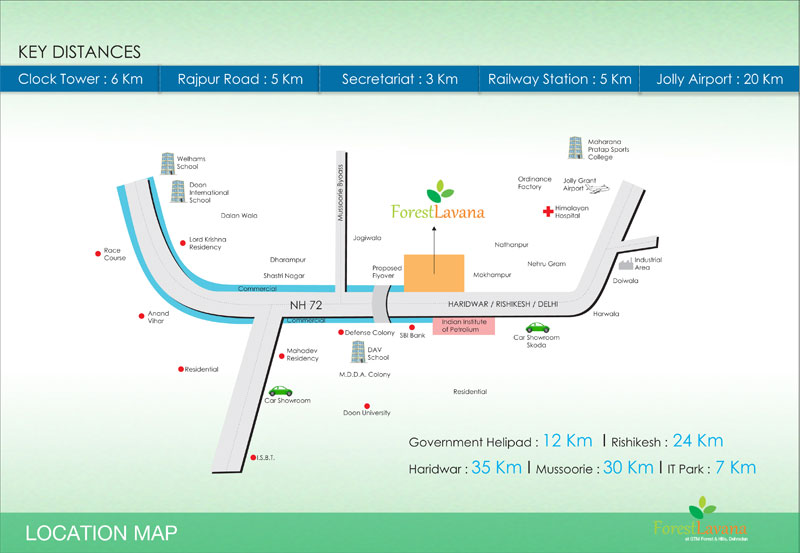
Task: Click the Industrial Area factory icon
Action: (x=626, y=264)
